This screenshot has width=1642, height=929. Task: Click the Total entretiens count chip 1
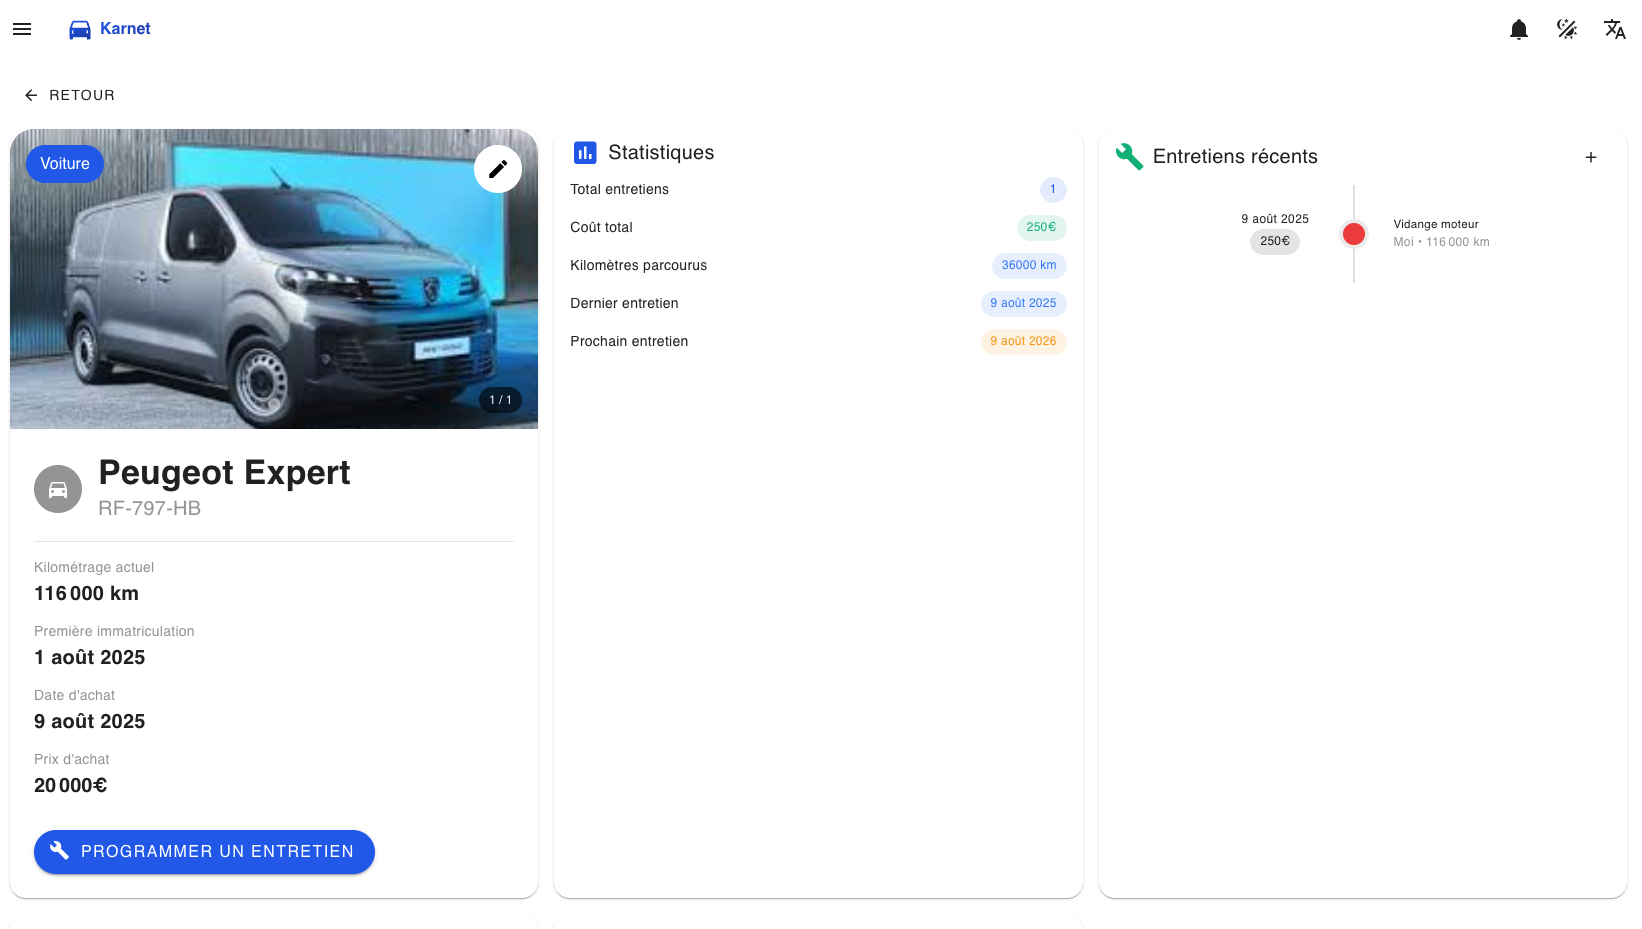click(1053, 190)
